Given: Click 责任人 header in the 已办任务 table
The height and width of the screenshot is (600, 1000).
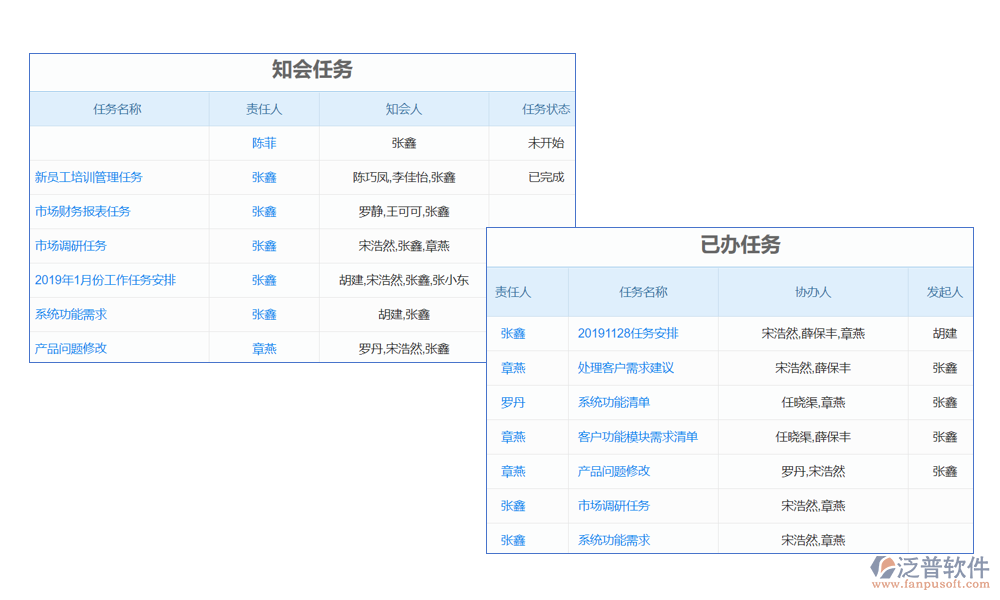Looking at the screenshot, I should (x=513, y=292).
